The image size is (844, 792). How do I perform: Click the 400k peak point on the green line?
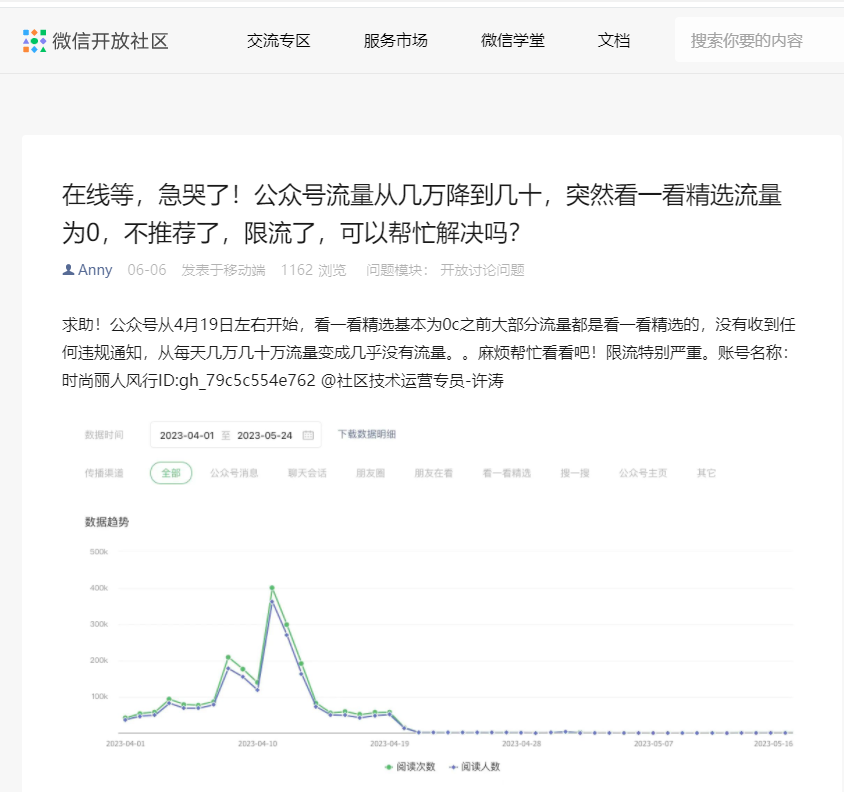[x=272, y=588]
